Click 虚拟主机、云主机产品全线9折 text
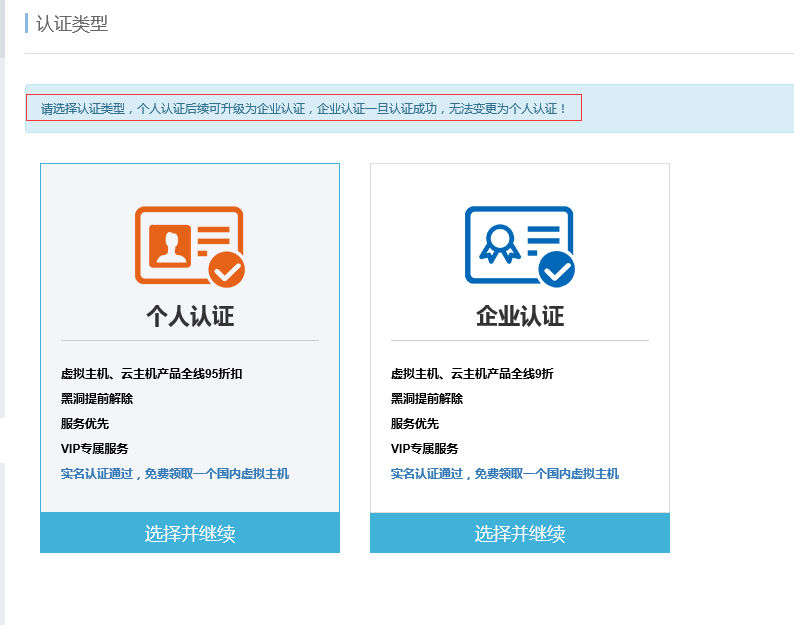 tap(472, 374)
